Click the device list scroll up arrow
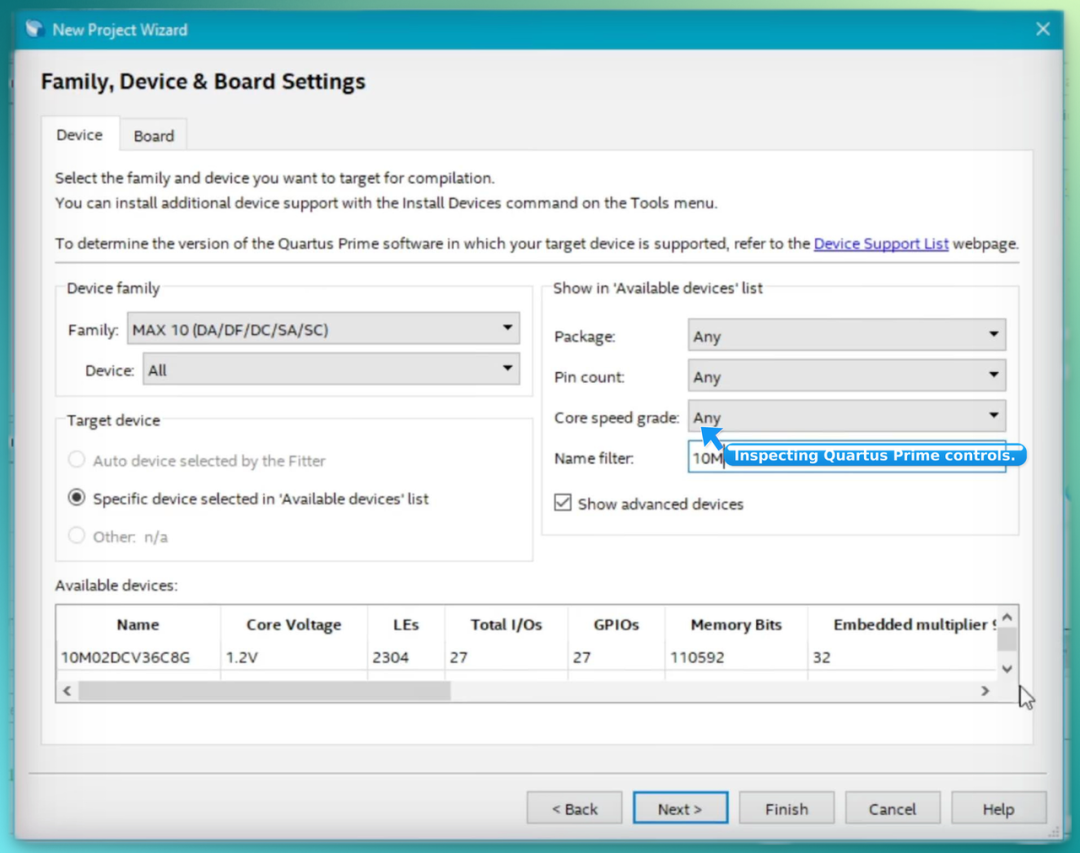 coord(1007,617)
